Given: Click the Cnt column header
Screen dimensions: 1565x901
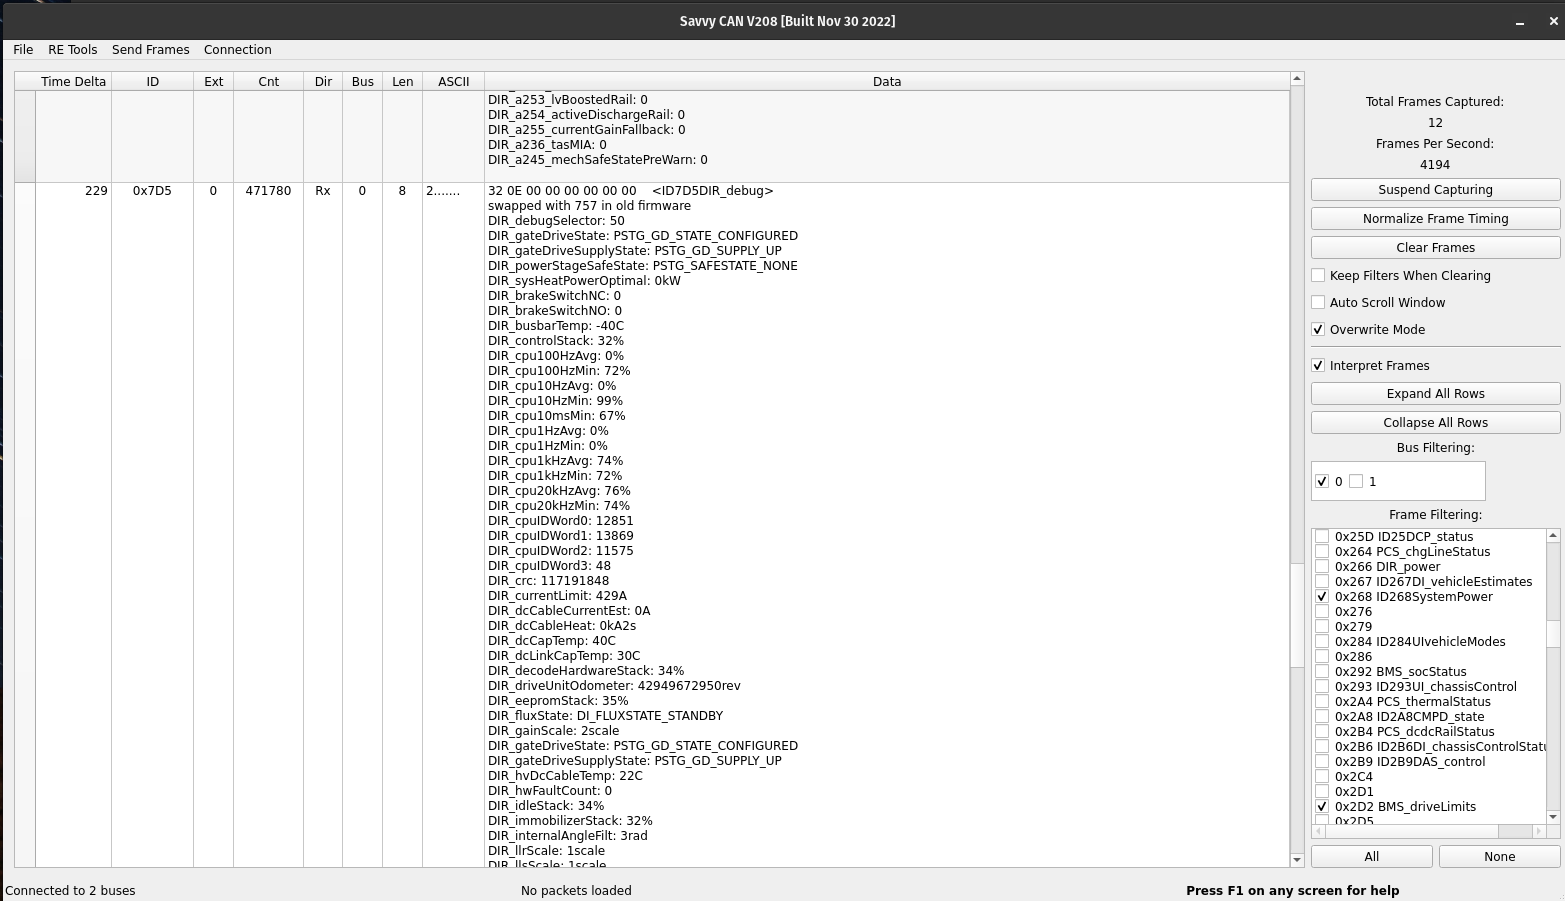Looking at the screenshot, I should click(268, 82).
